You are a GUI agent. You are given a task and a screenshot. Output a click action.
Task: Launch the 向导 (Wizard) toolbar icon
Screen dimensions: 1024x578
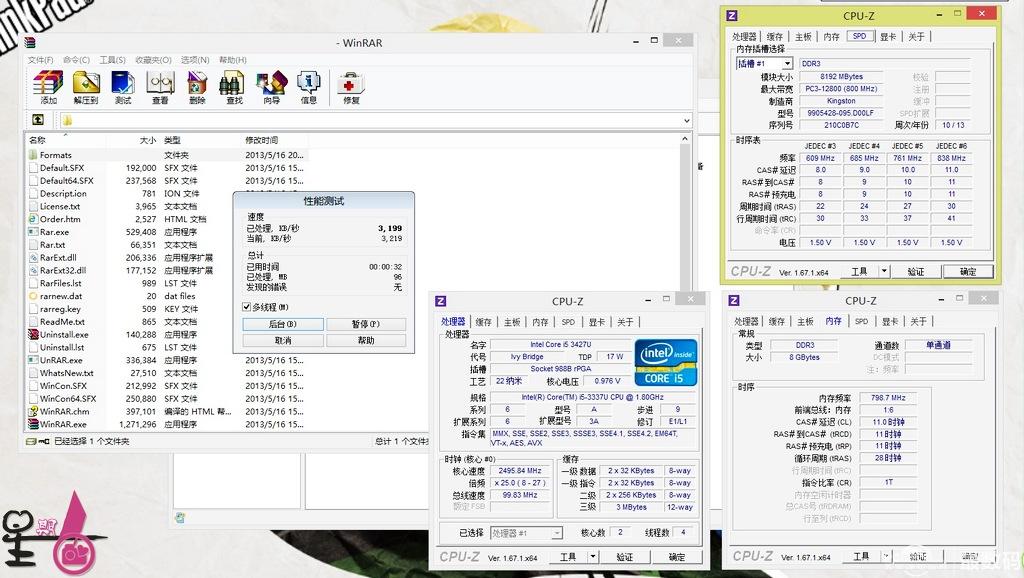tap(271, 88)
